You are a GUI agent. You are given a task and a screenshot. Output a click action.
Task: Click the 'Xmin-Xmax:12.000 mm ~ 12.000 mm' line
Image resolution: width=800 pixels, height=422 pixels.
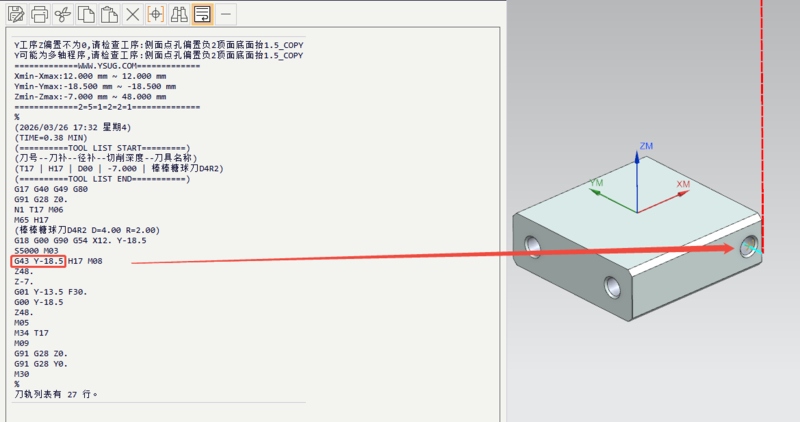pyautogui.click(x=90, y=76)
